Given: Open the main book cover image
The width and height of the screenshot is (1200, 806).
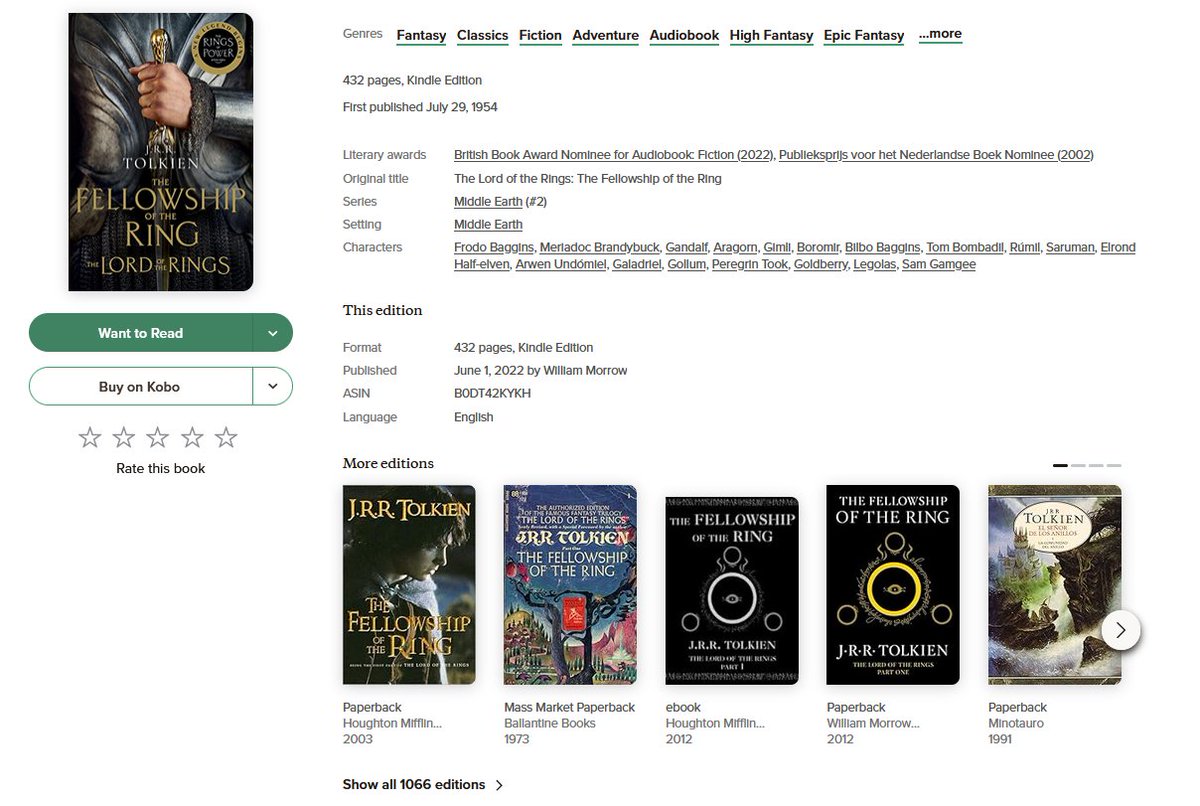Looking at the screenshot, I should [161, 152].
